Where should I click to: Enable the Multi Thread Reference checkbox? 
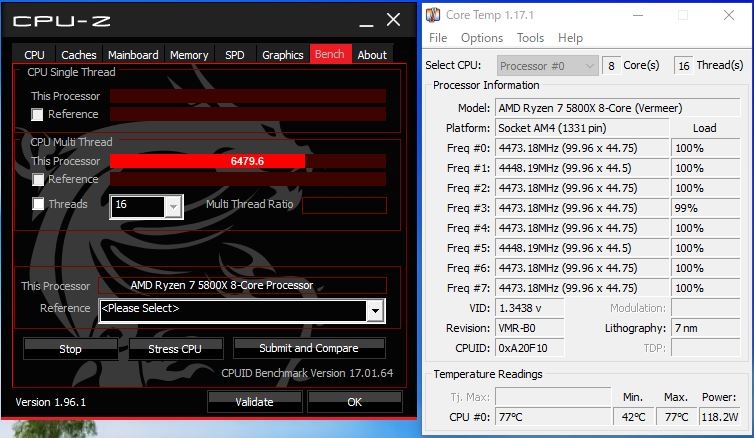(38, 179)
